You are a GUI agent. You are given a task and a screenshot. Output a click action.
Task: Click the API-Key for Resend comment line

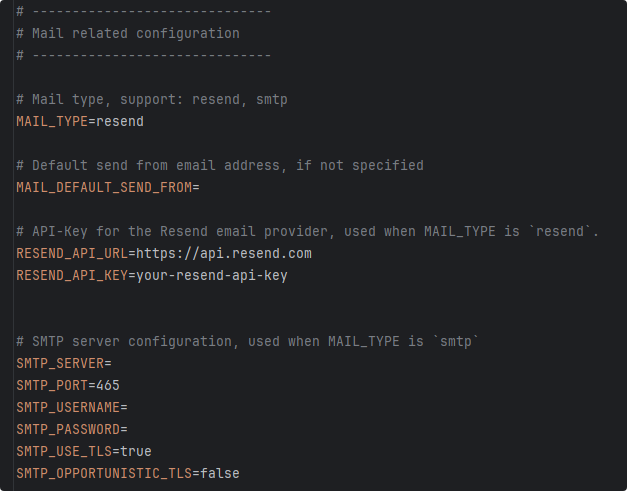tap(308, 232)
